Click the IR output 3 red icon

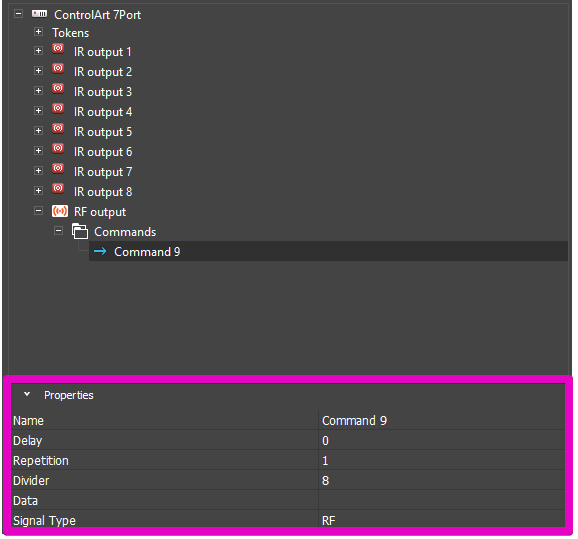pyautogui.click(x=58, y=88)
